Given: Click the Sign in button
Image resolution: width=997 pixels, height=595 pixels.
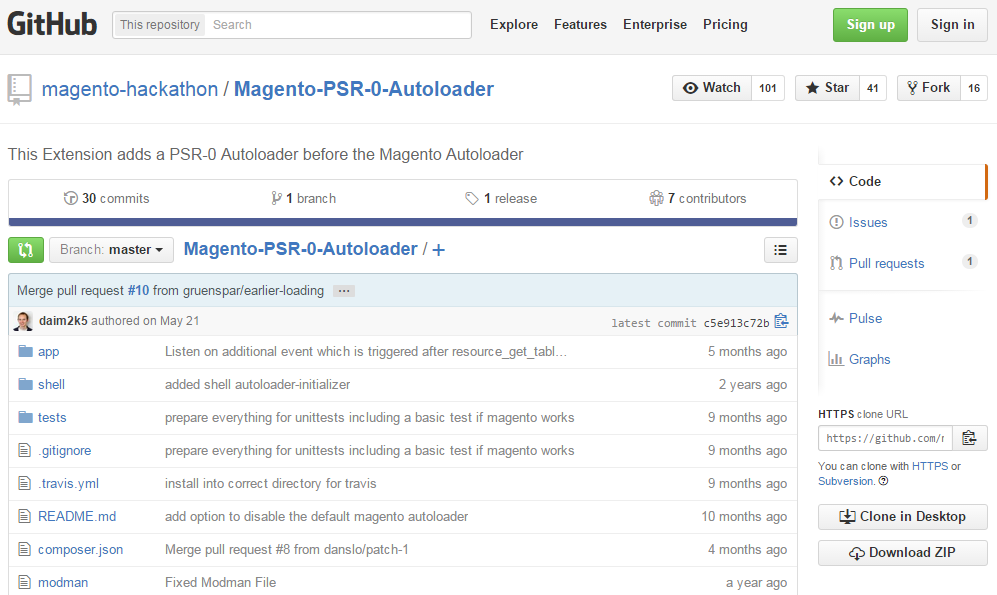Looking at the screenshot, I should (952, 25).
